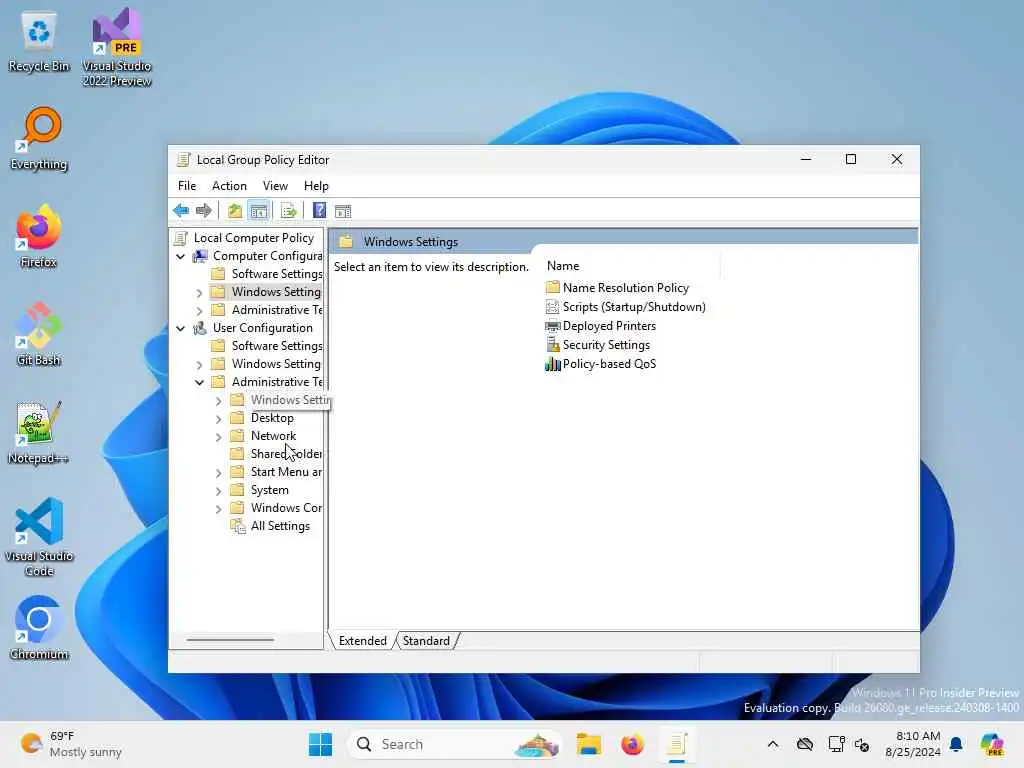Click Firefox icon in the taskbar

tap(632, 744)
